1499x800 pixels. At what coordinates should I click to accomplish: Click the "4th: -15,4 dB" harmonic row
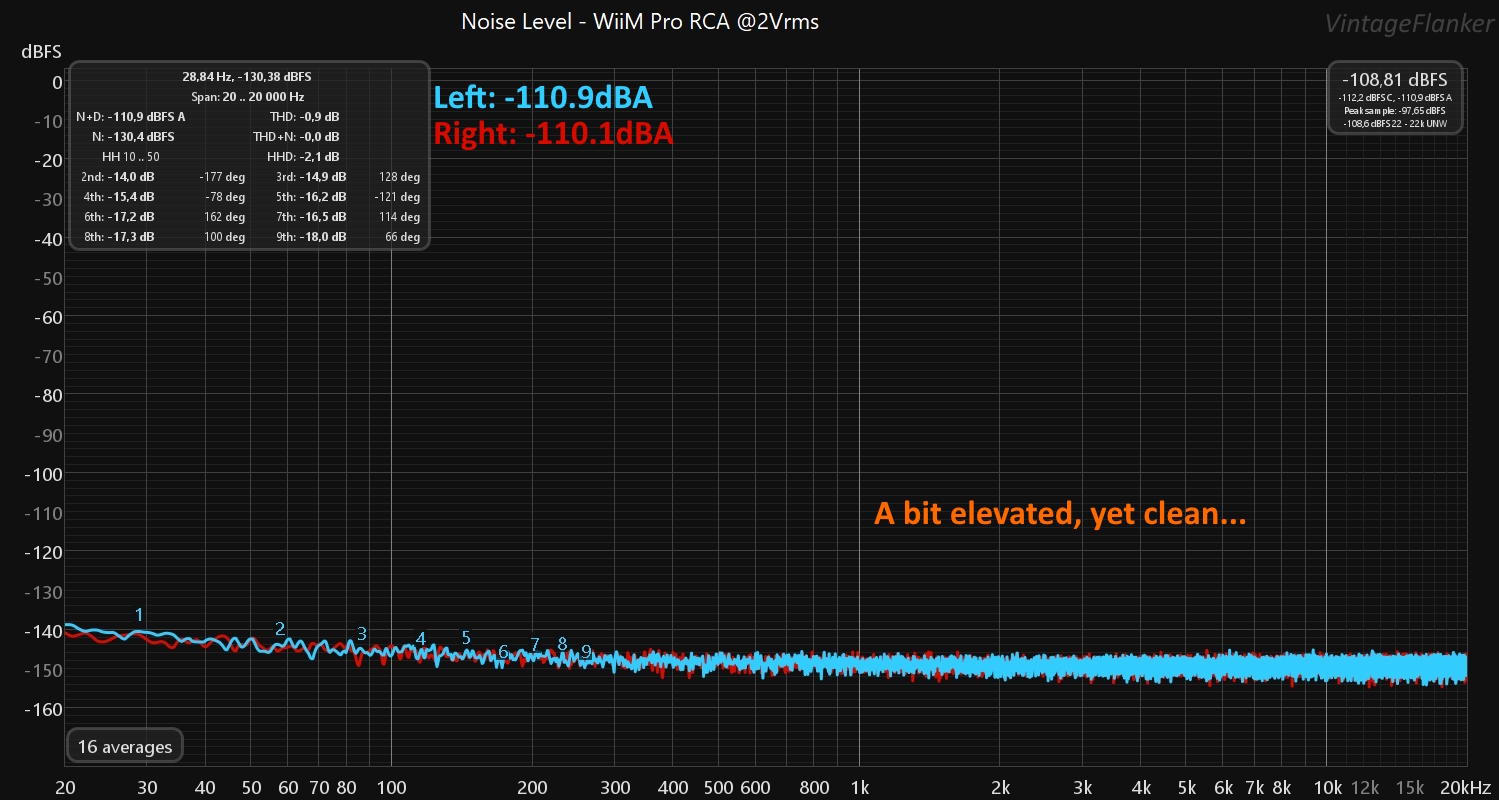118,197
